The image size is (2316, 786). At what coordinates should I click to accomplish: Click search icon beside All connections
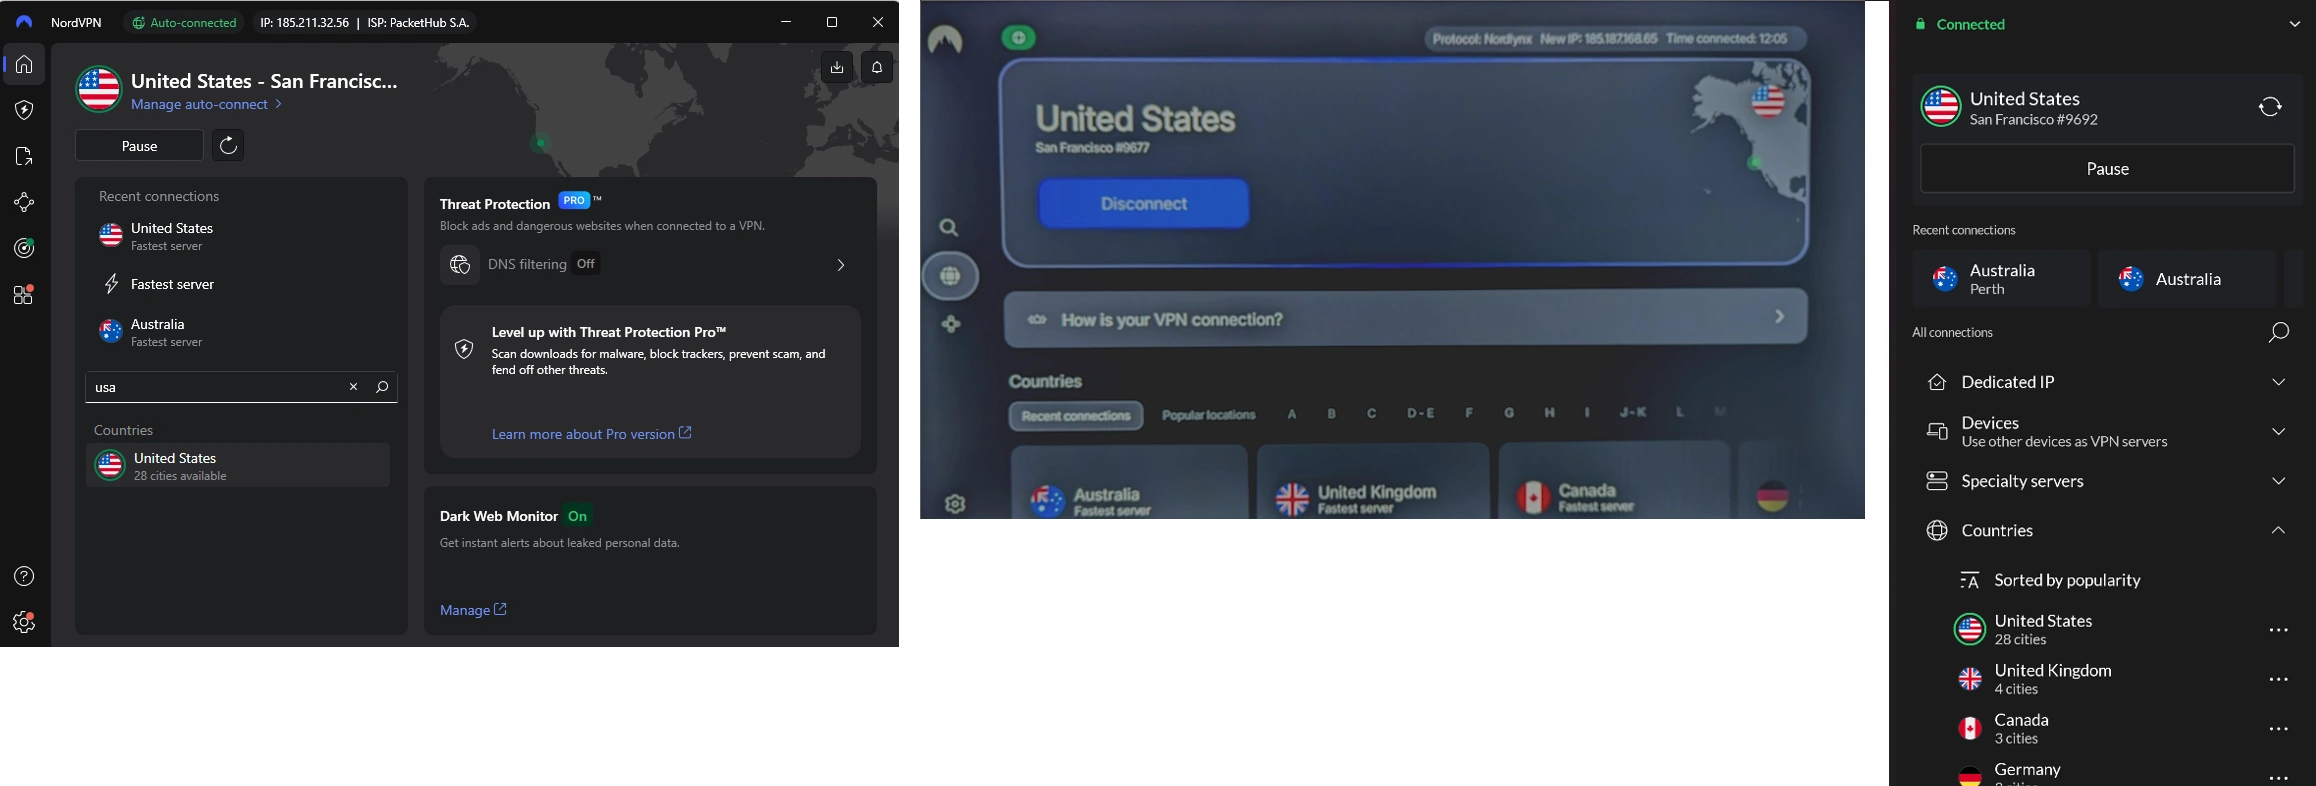tap(2279, 332)
